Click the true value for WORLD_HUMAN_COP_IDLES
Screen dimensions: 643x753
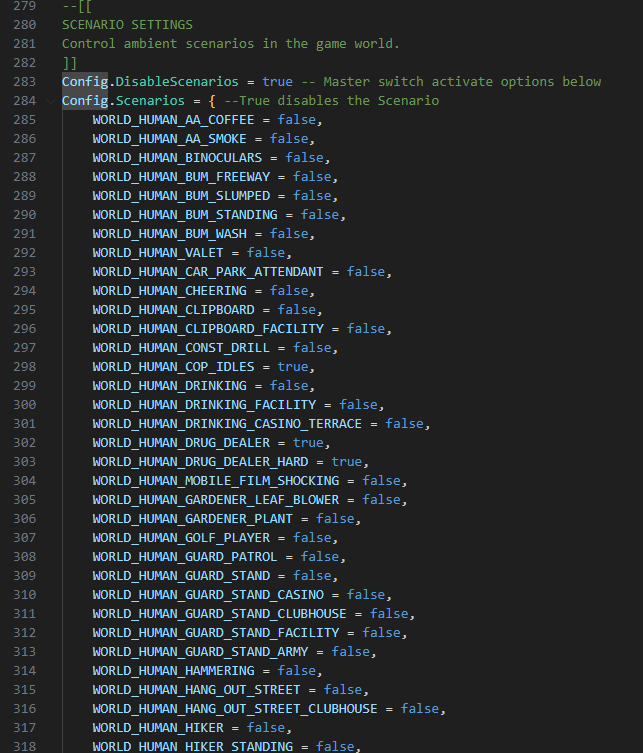[293, 367]
